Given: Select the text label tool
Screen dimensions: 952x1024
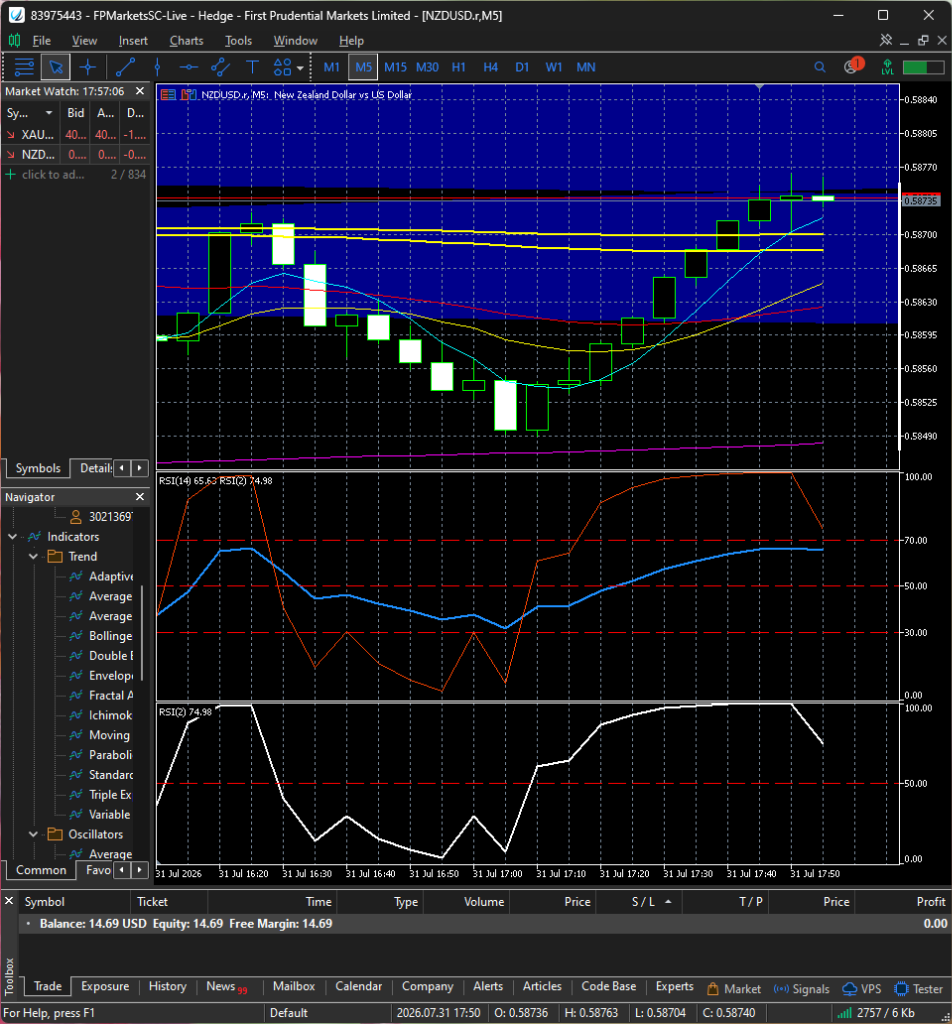Looking at the screenshot, I should click(252, 67).
